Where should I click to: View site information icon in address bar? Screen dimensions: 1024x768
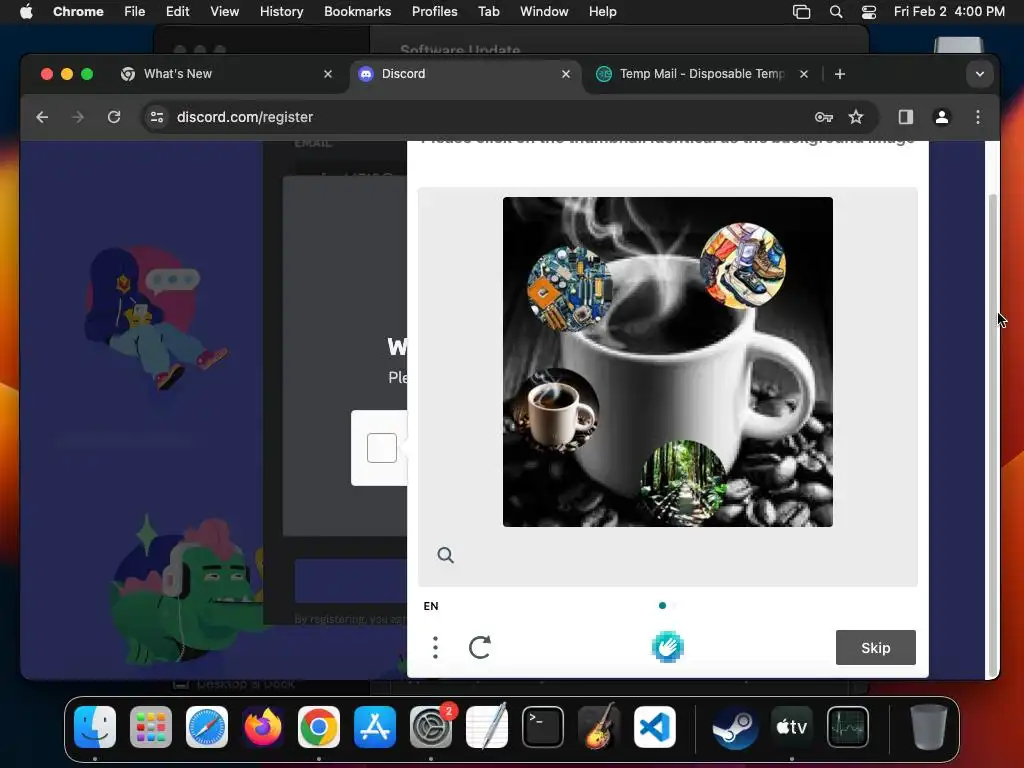pos(157,117)
